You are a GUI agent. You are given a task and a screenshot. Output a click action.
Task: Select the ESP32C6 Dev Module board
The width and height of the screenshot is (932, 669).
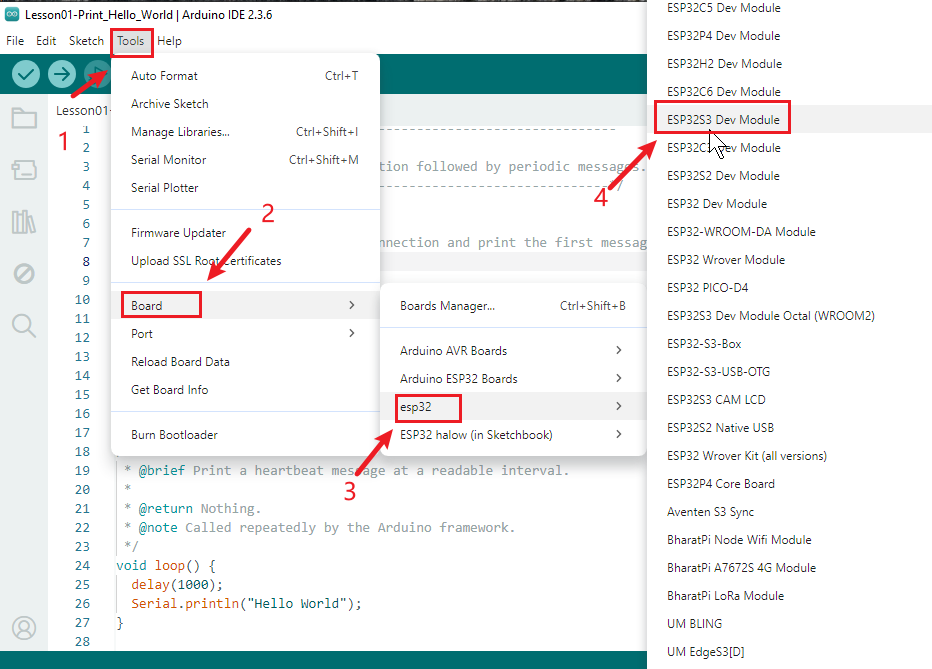[x=789, y=91]
